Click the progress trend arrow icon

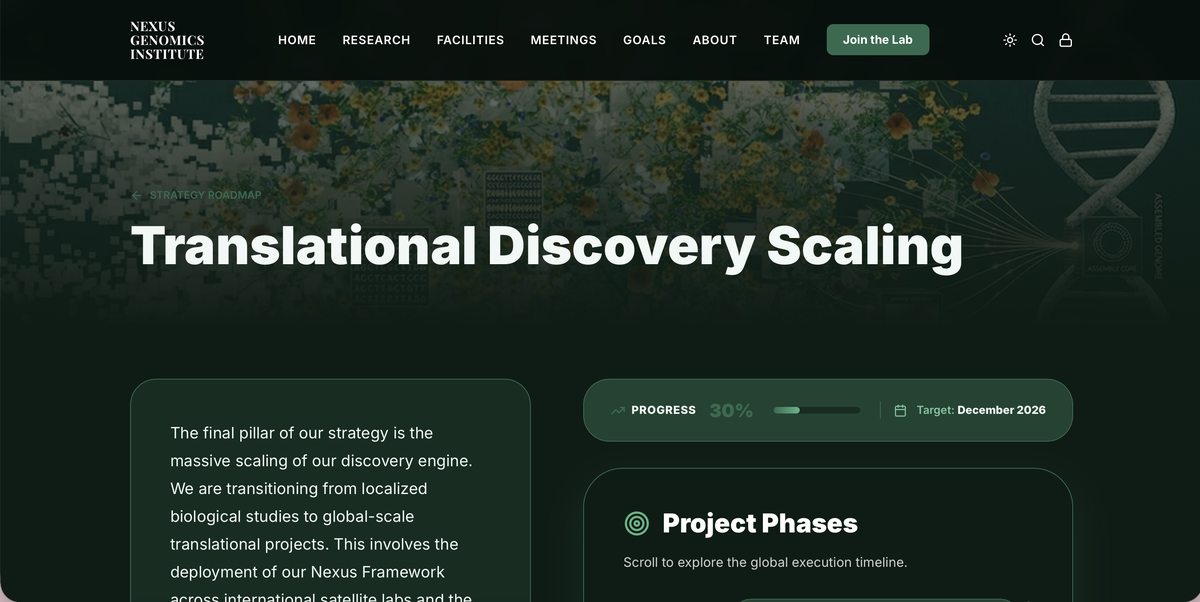[x=618, y=410]
